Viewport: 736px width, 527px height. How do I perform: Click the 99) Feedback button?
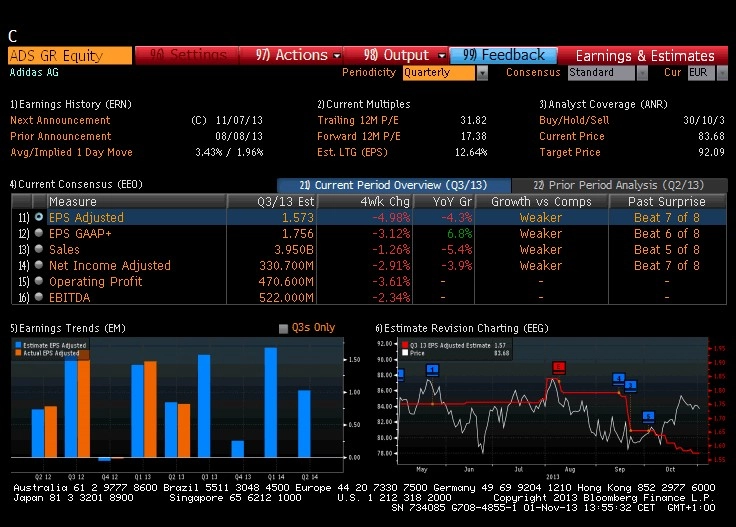[x=504, y=55]
